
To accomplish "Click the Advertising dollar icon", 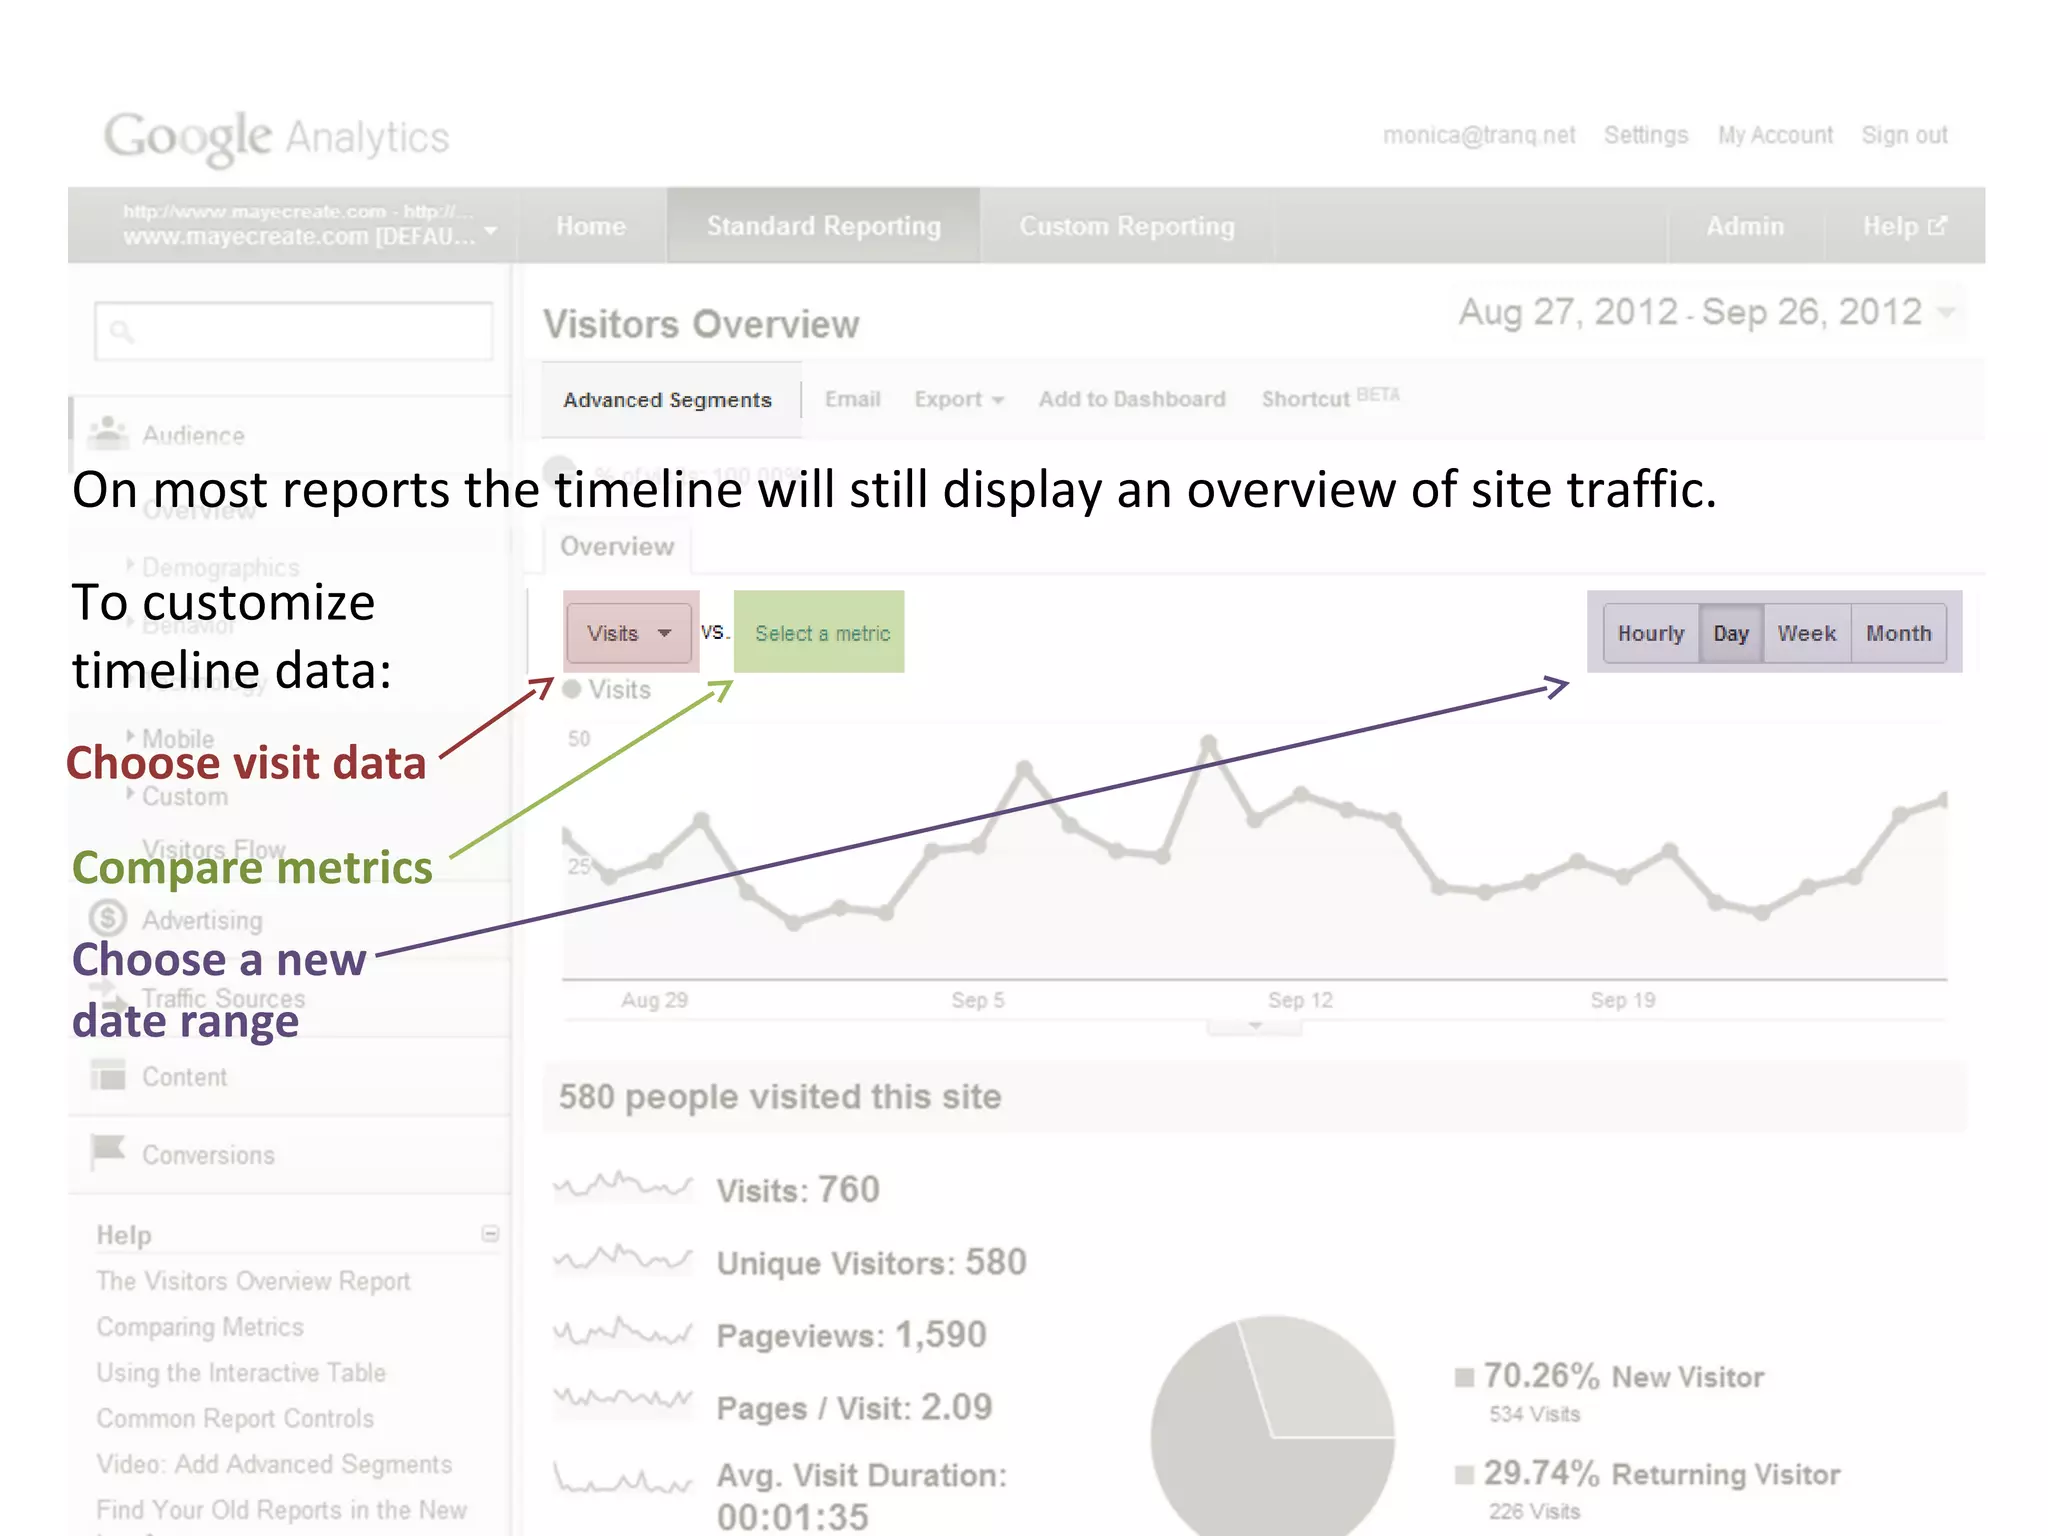I will click(107, 918).
